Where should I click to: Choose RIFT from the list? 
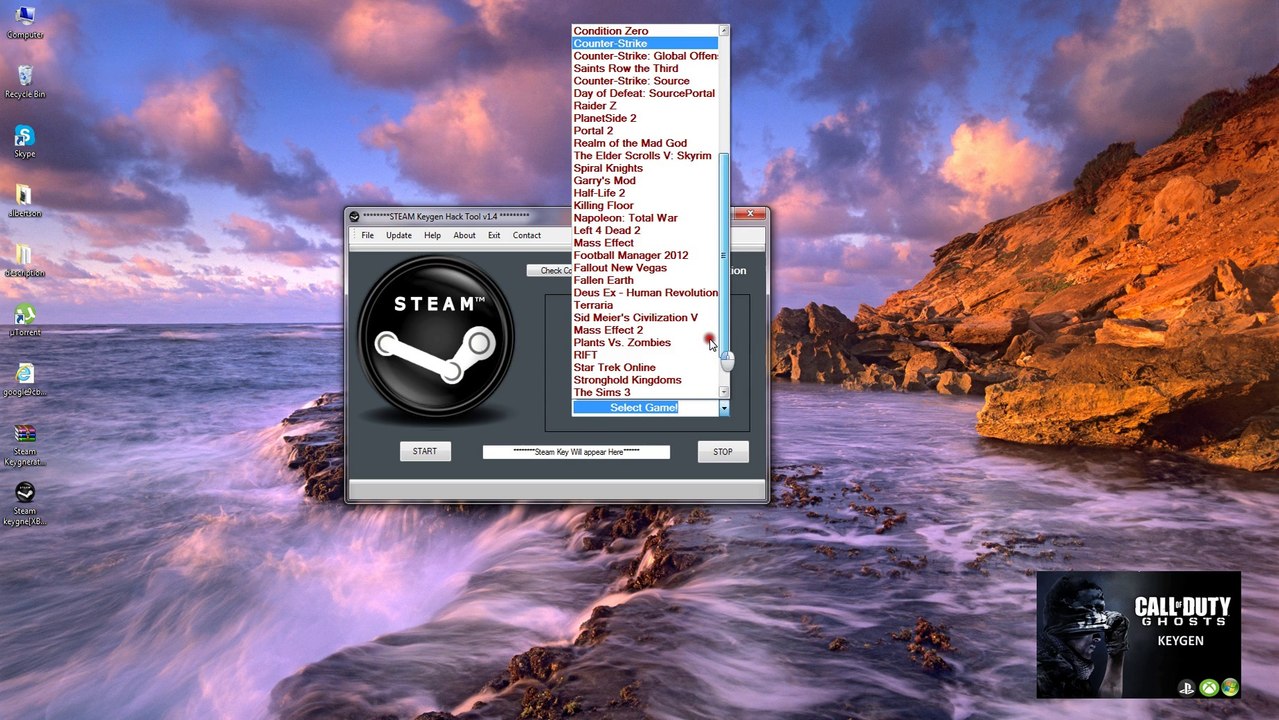645,355
